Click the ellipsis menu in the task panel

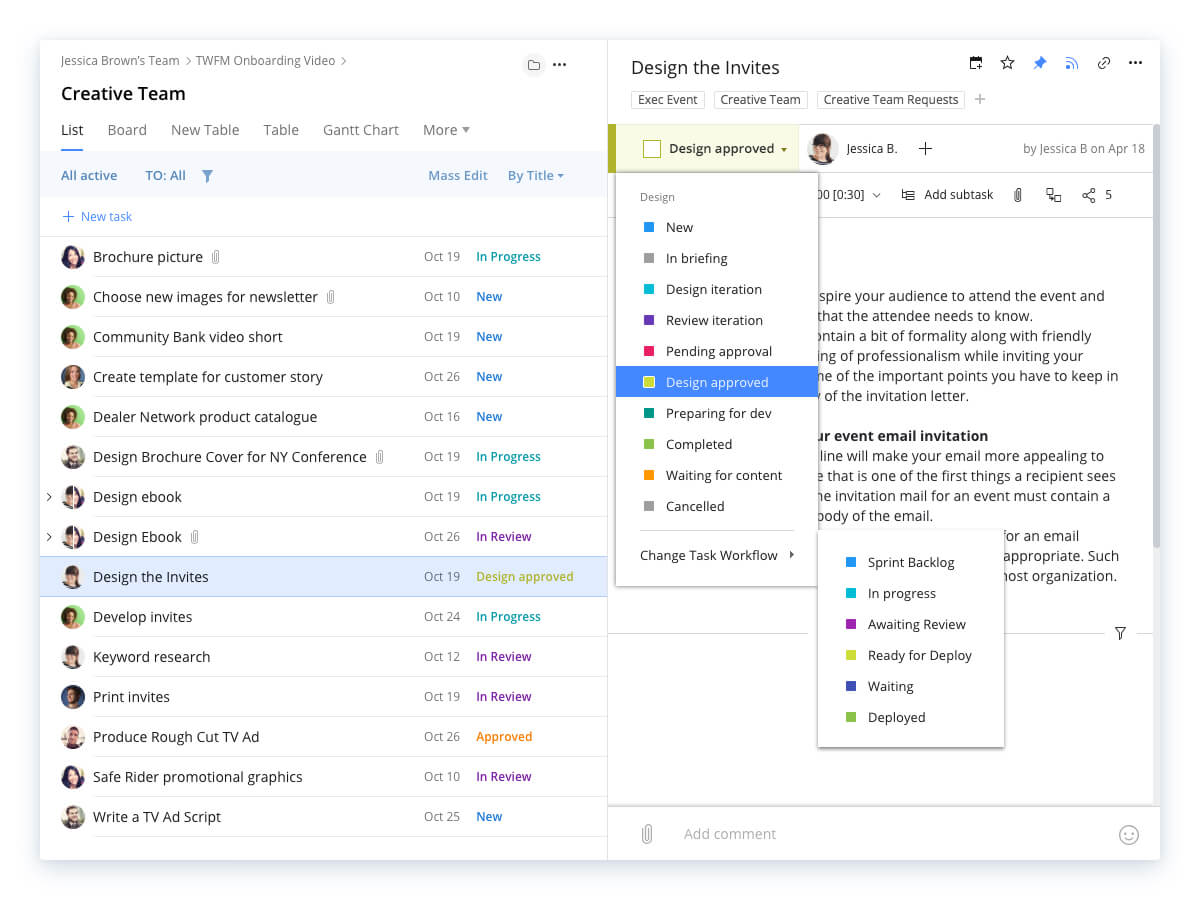pos(1135,62)
